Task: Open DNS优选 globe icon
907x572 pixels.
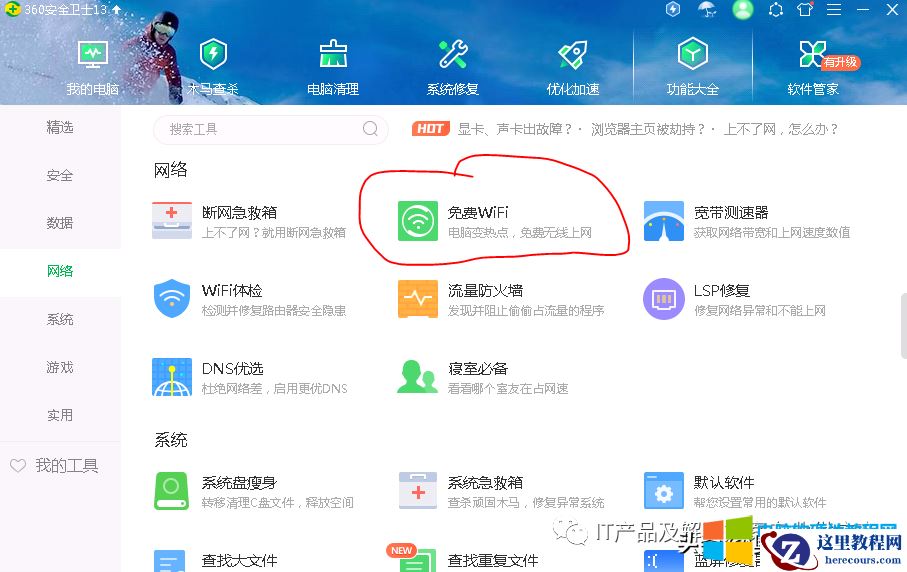Action: (x=172, y=377)
